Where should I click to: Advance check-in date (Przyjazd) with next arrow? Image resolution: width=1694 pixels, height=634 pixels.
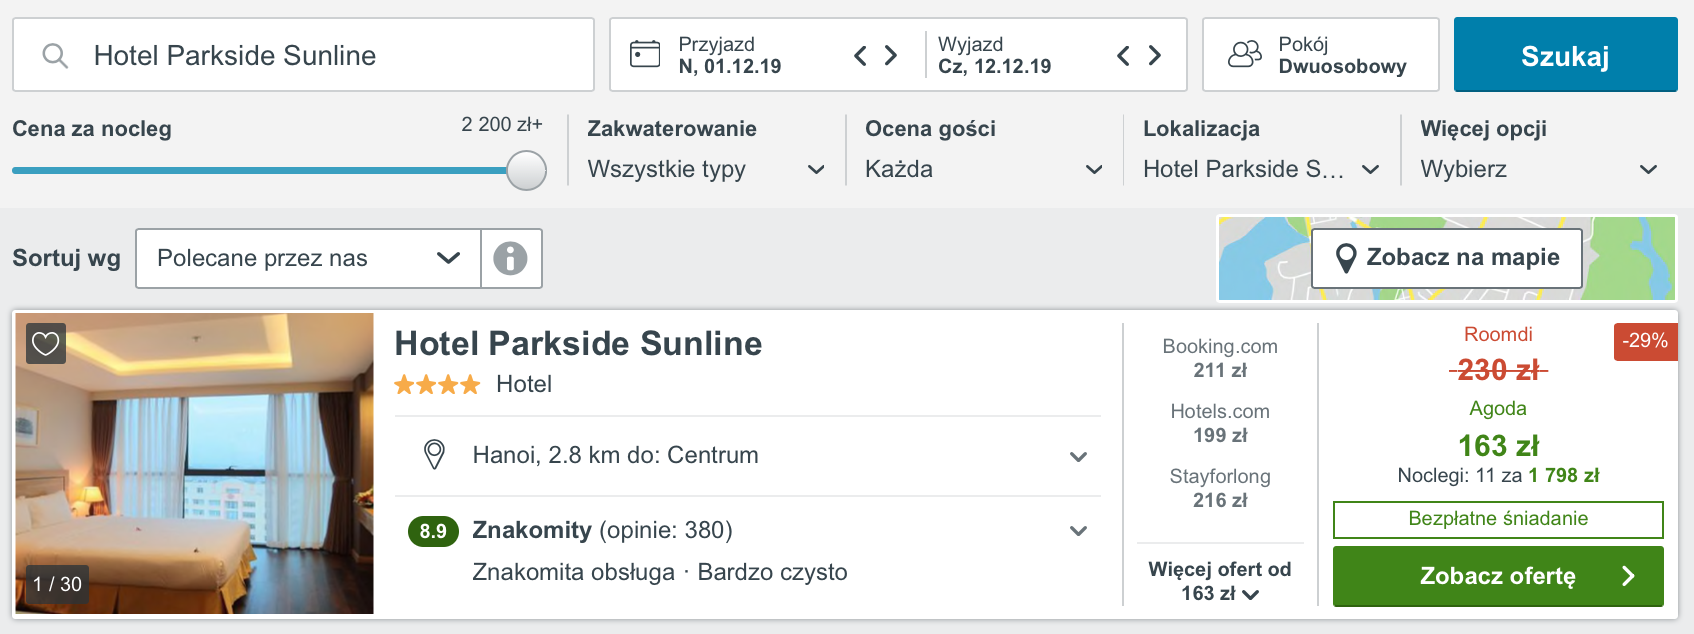point(891,55)
